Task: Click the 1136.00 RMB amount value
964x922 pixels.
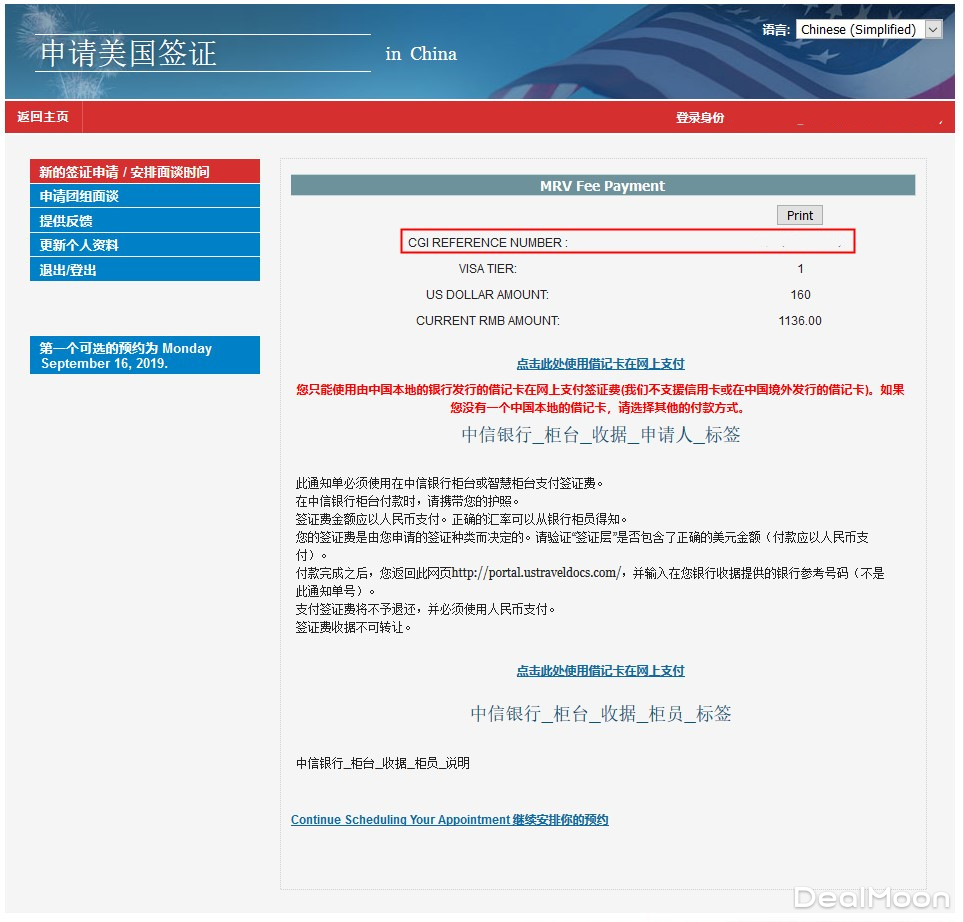Action: [799, 321]
